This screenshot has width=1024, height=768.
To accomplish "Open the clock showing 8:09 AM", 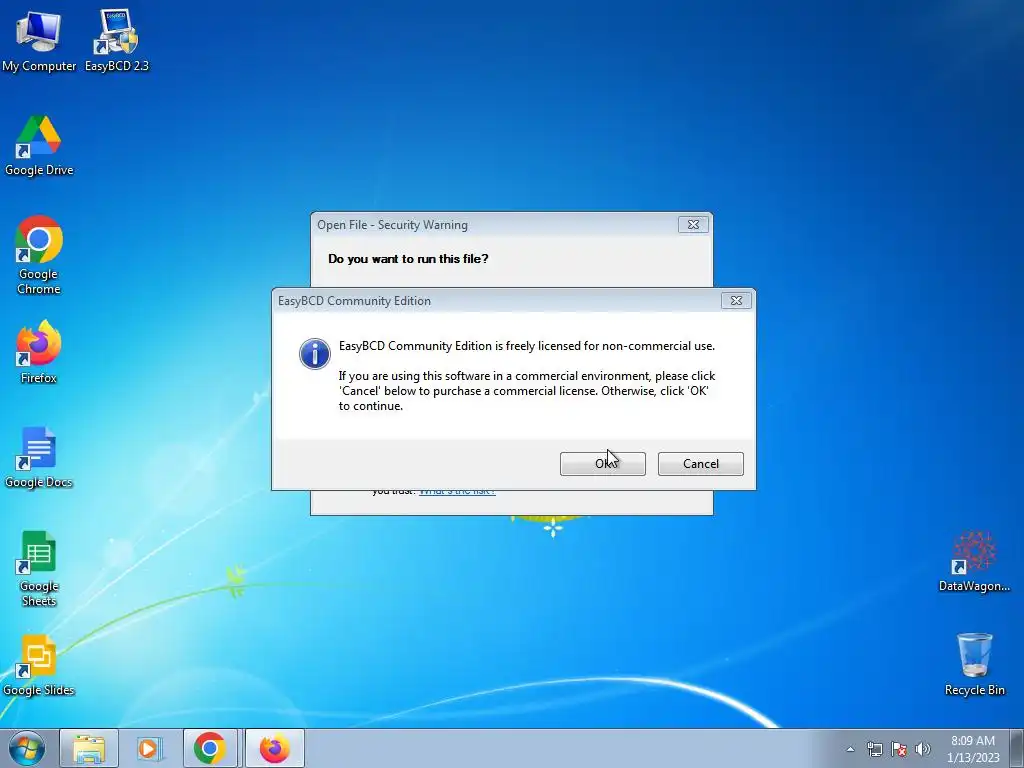I will coord(973,749).
